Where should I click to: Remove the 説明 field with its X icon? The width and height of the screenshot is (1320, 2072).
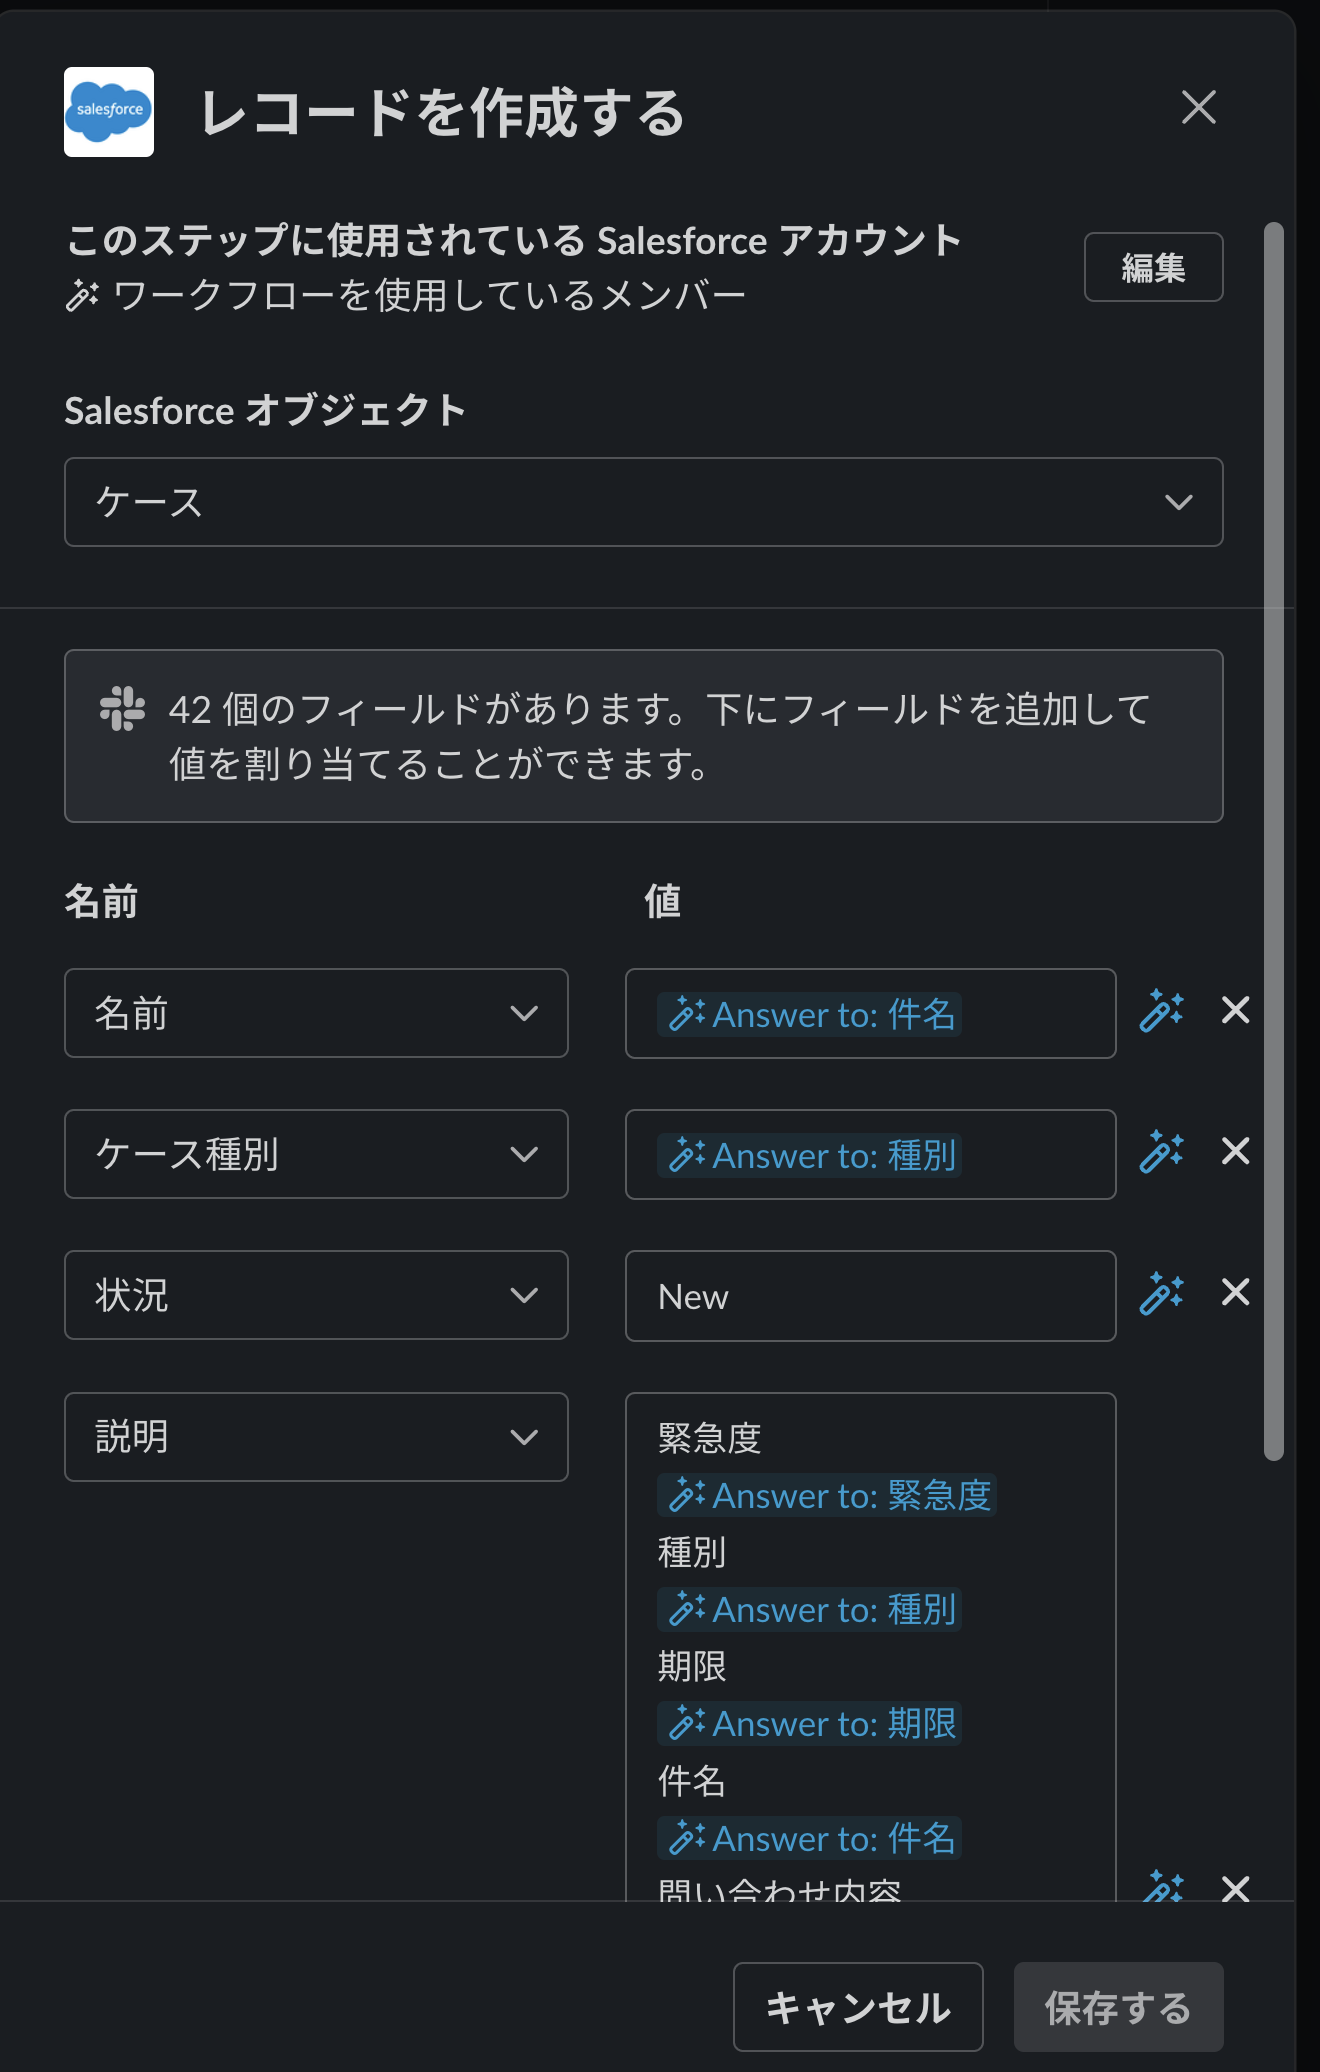1237,1890
